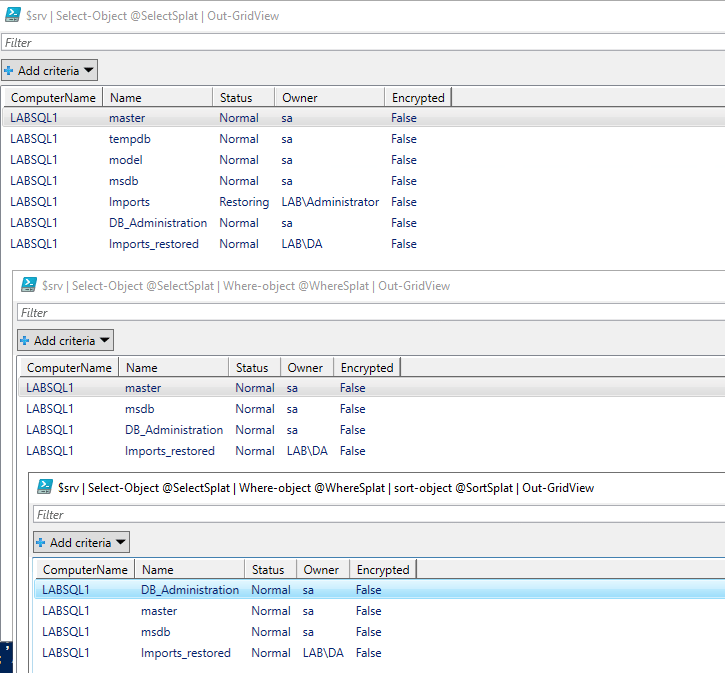Select the Imports row with Restoring status

point(130,202)
